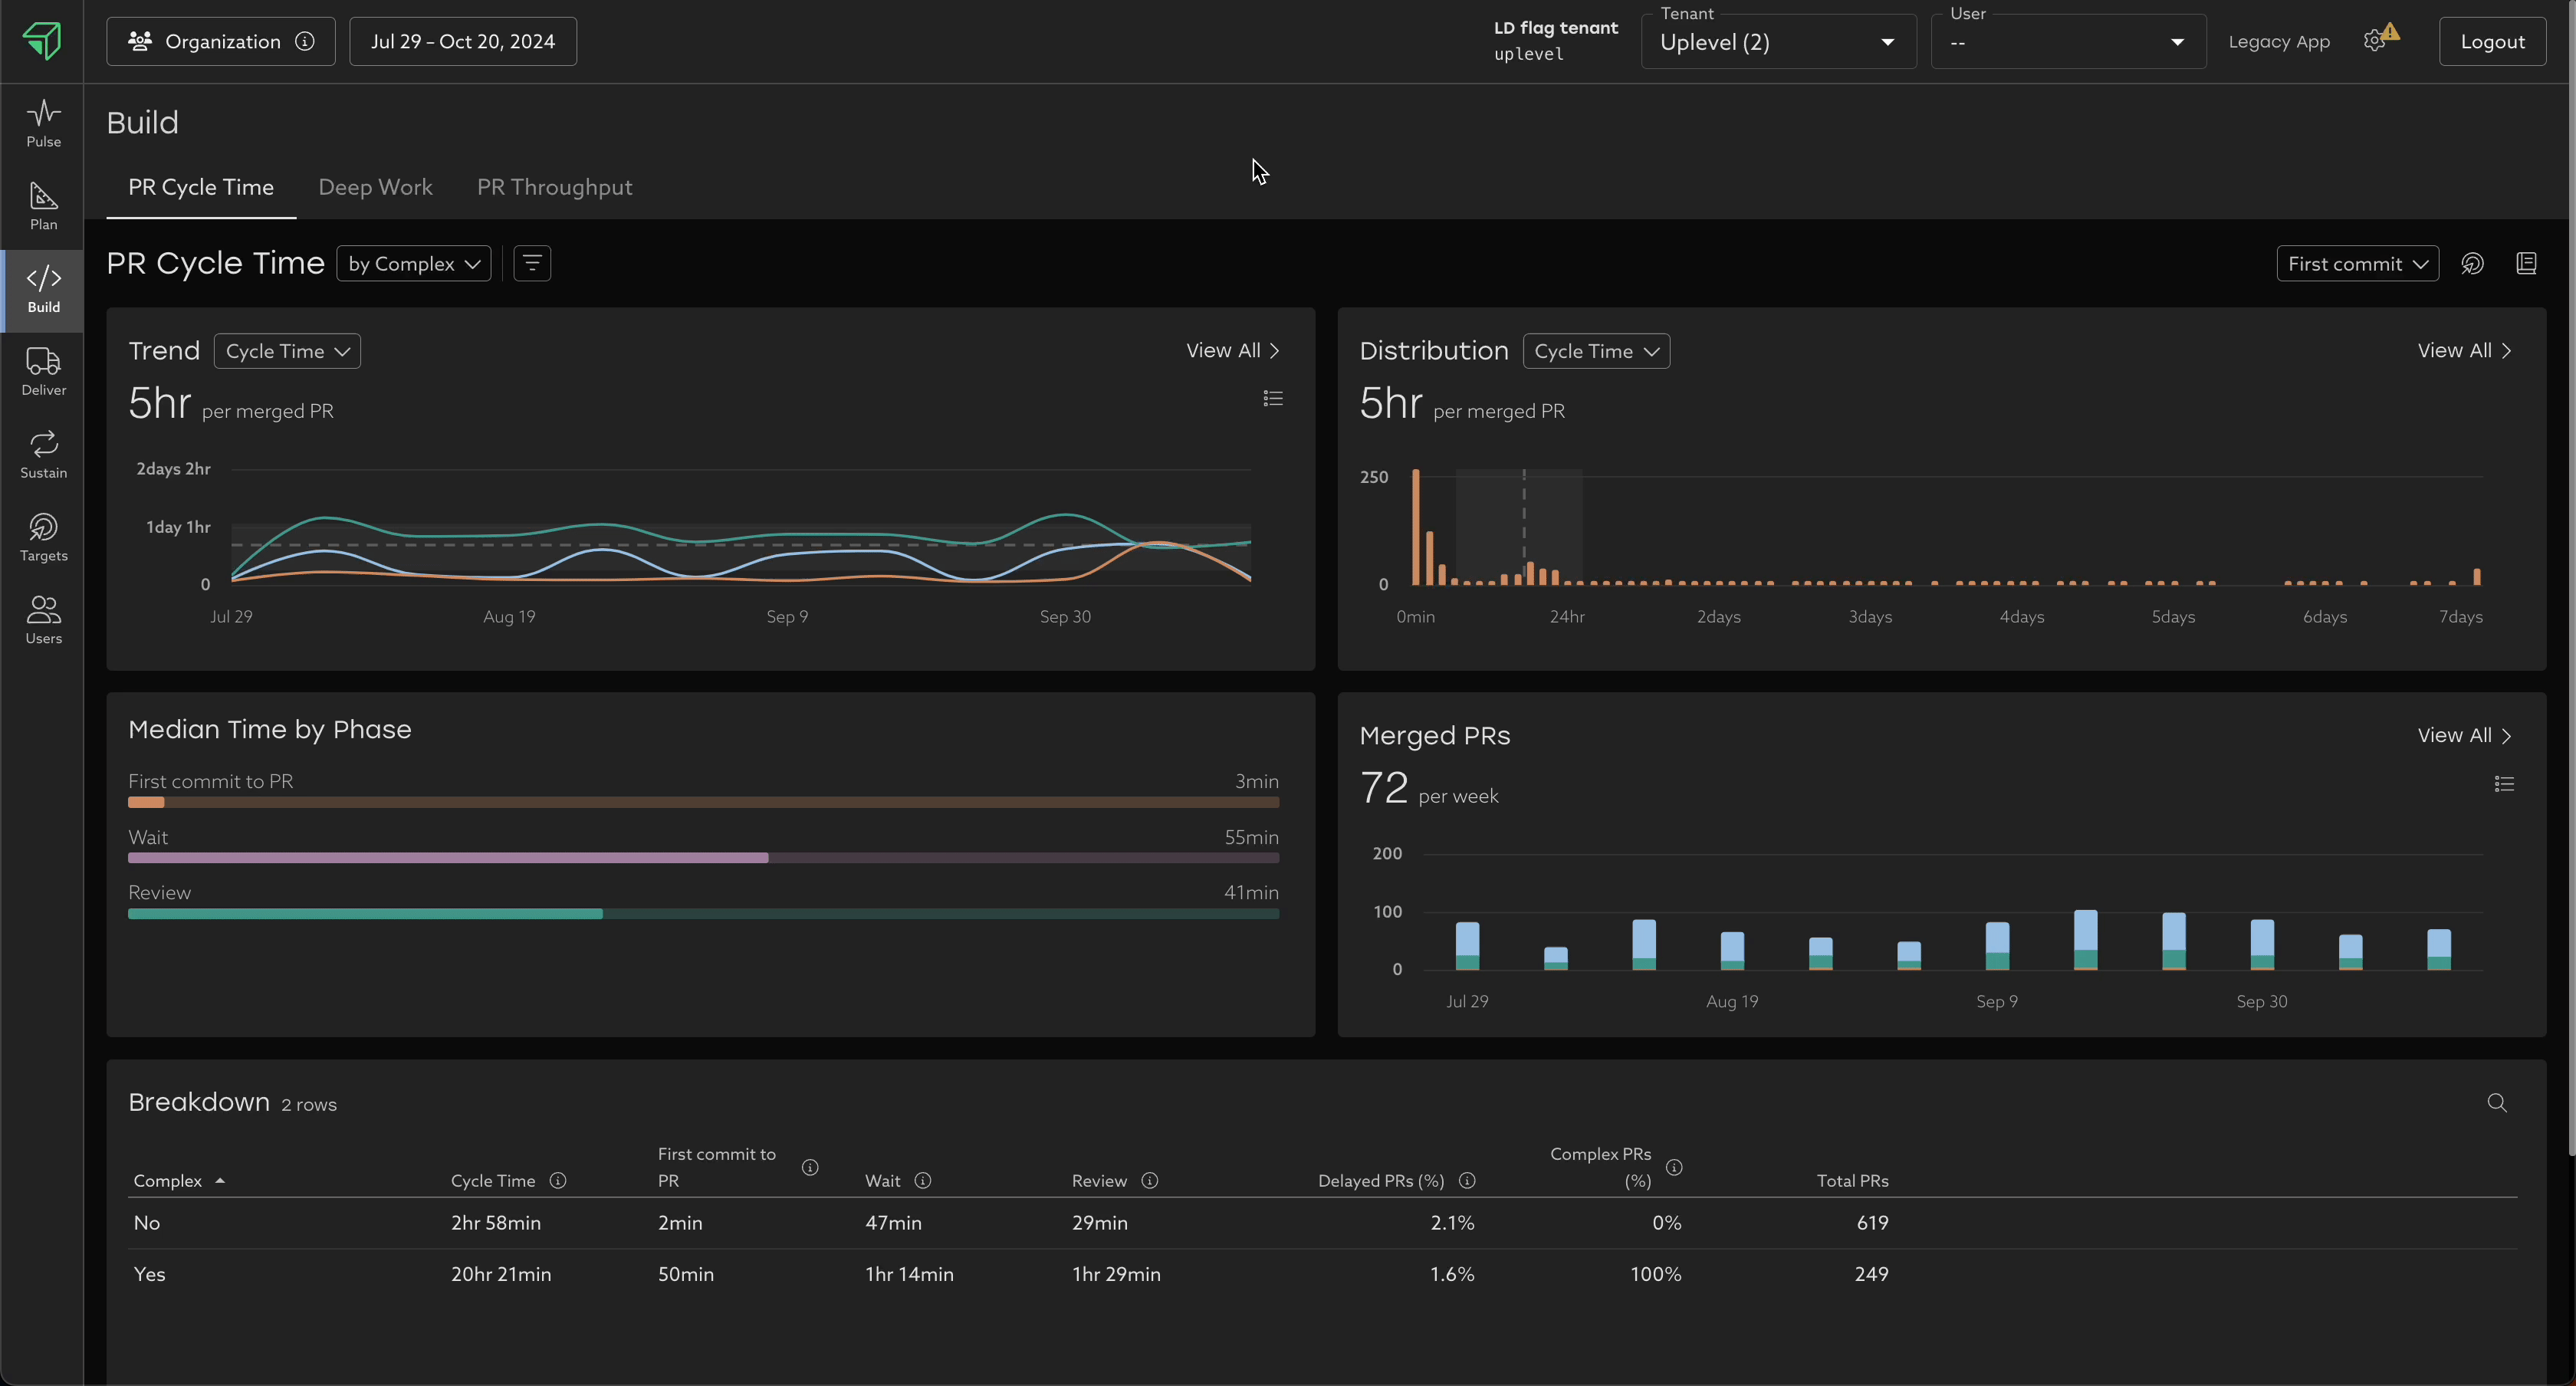Click the Wait phase progress bar
This screenshot has width=2576, height=1386.
[x=703, y=858]
